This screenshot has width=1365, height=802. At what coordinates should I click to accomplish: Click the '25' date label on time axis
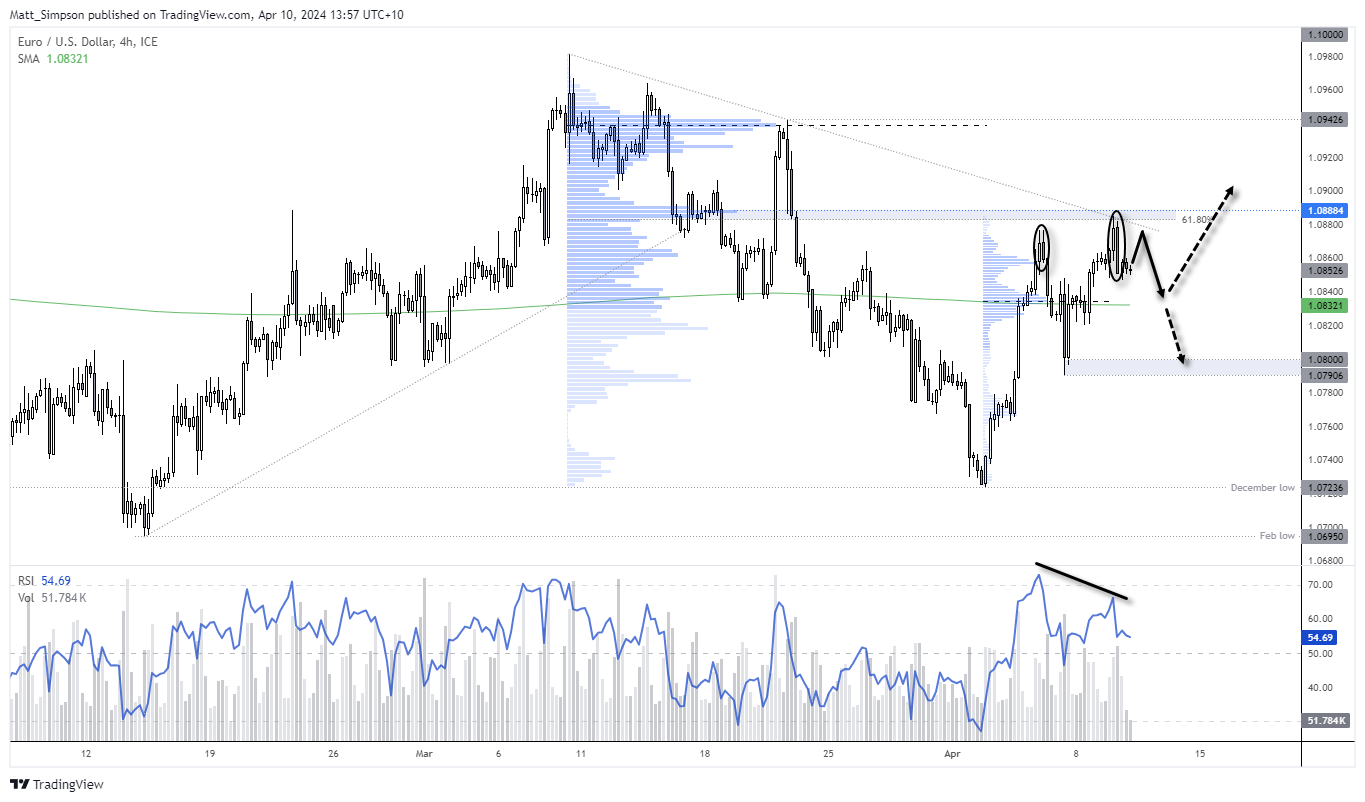[828, 752]
